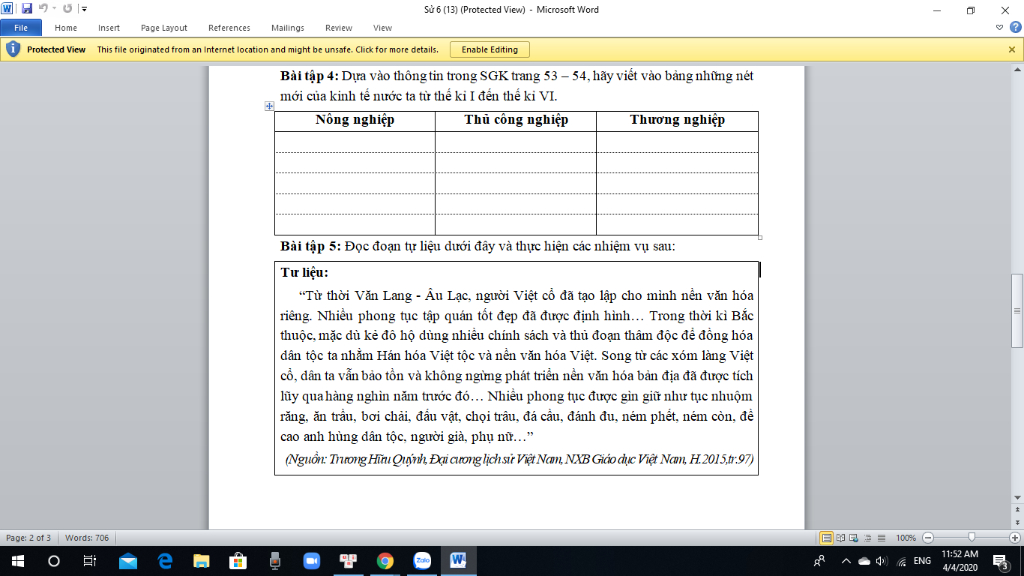Open Task View on the taskbar
Viewport: 1024px width, 576px height.
click(x=89, y=561)
